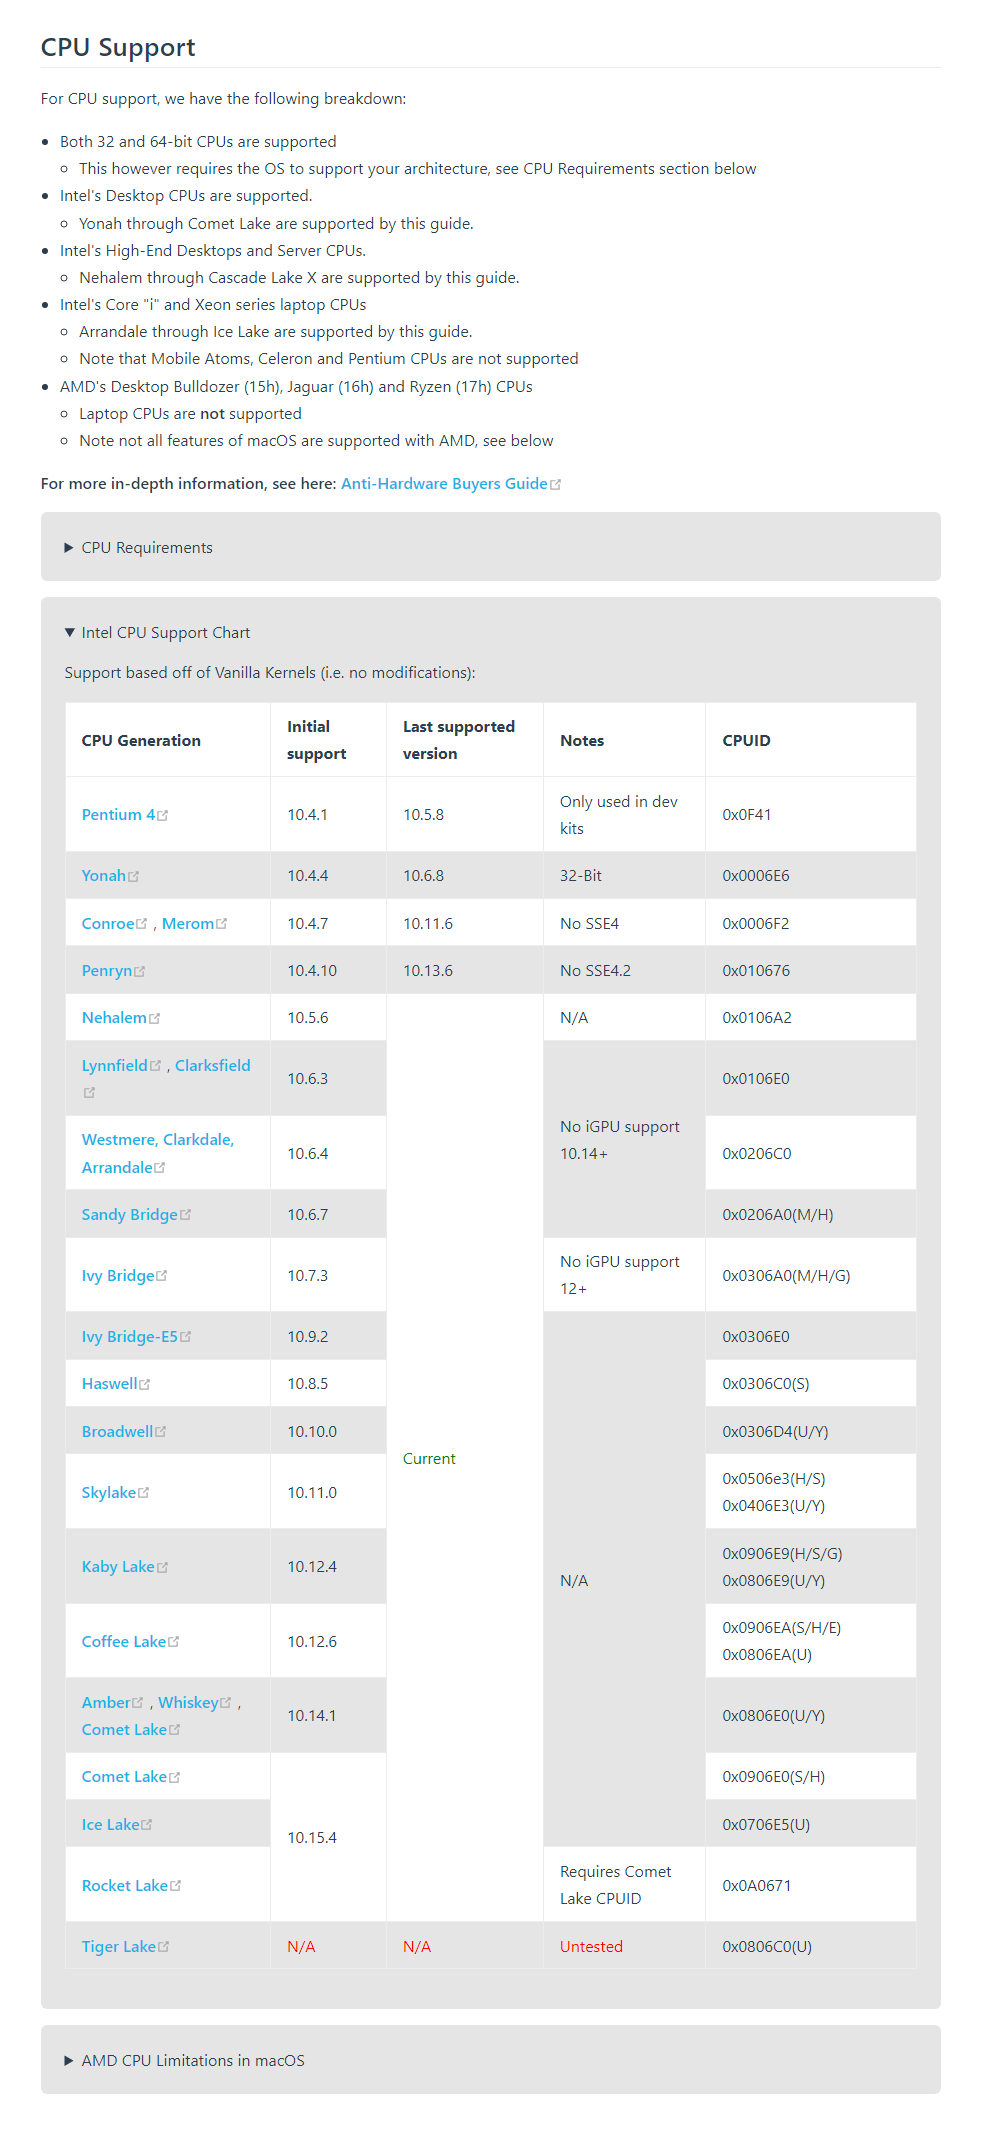Click external-link icon beside Pentium 4
This screenshot has height=2131, width=993.
pos(163,816)
